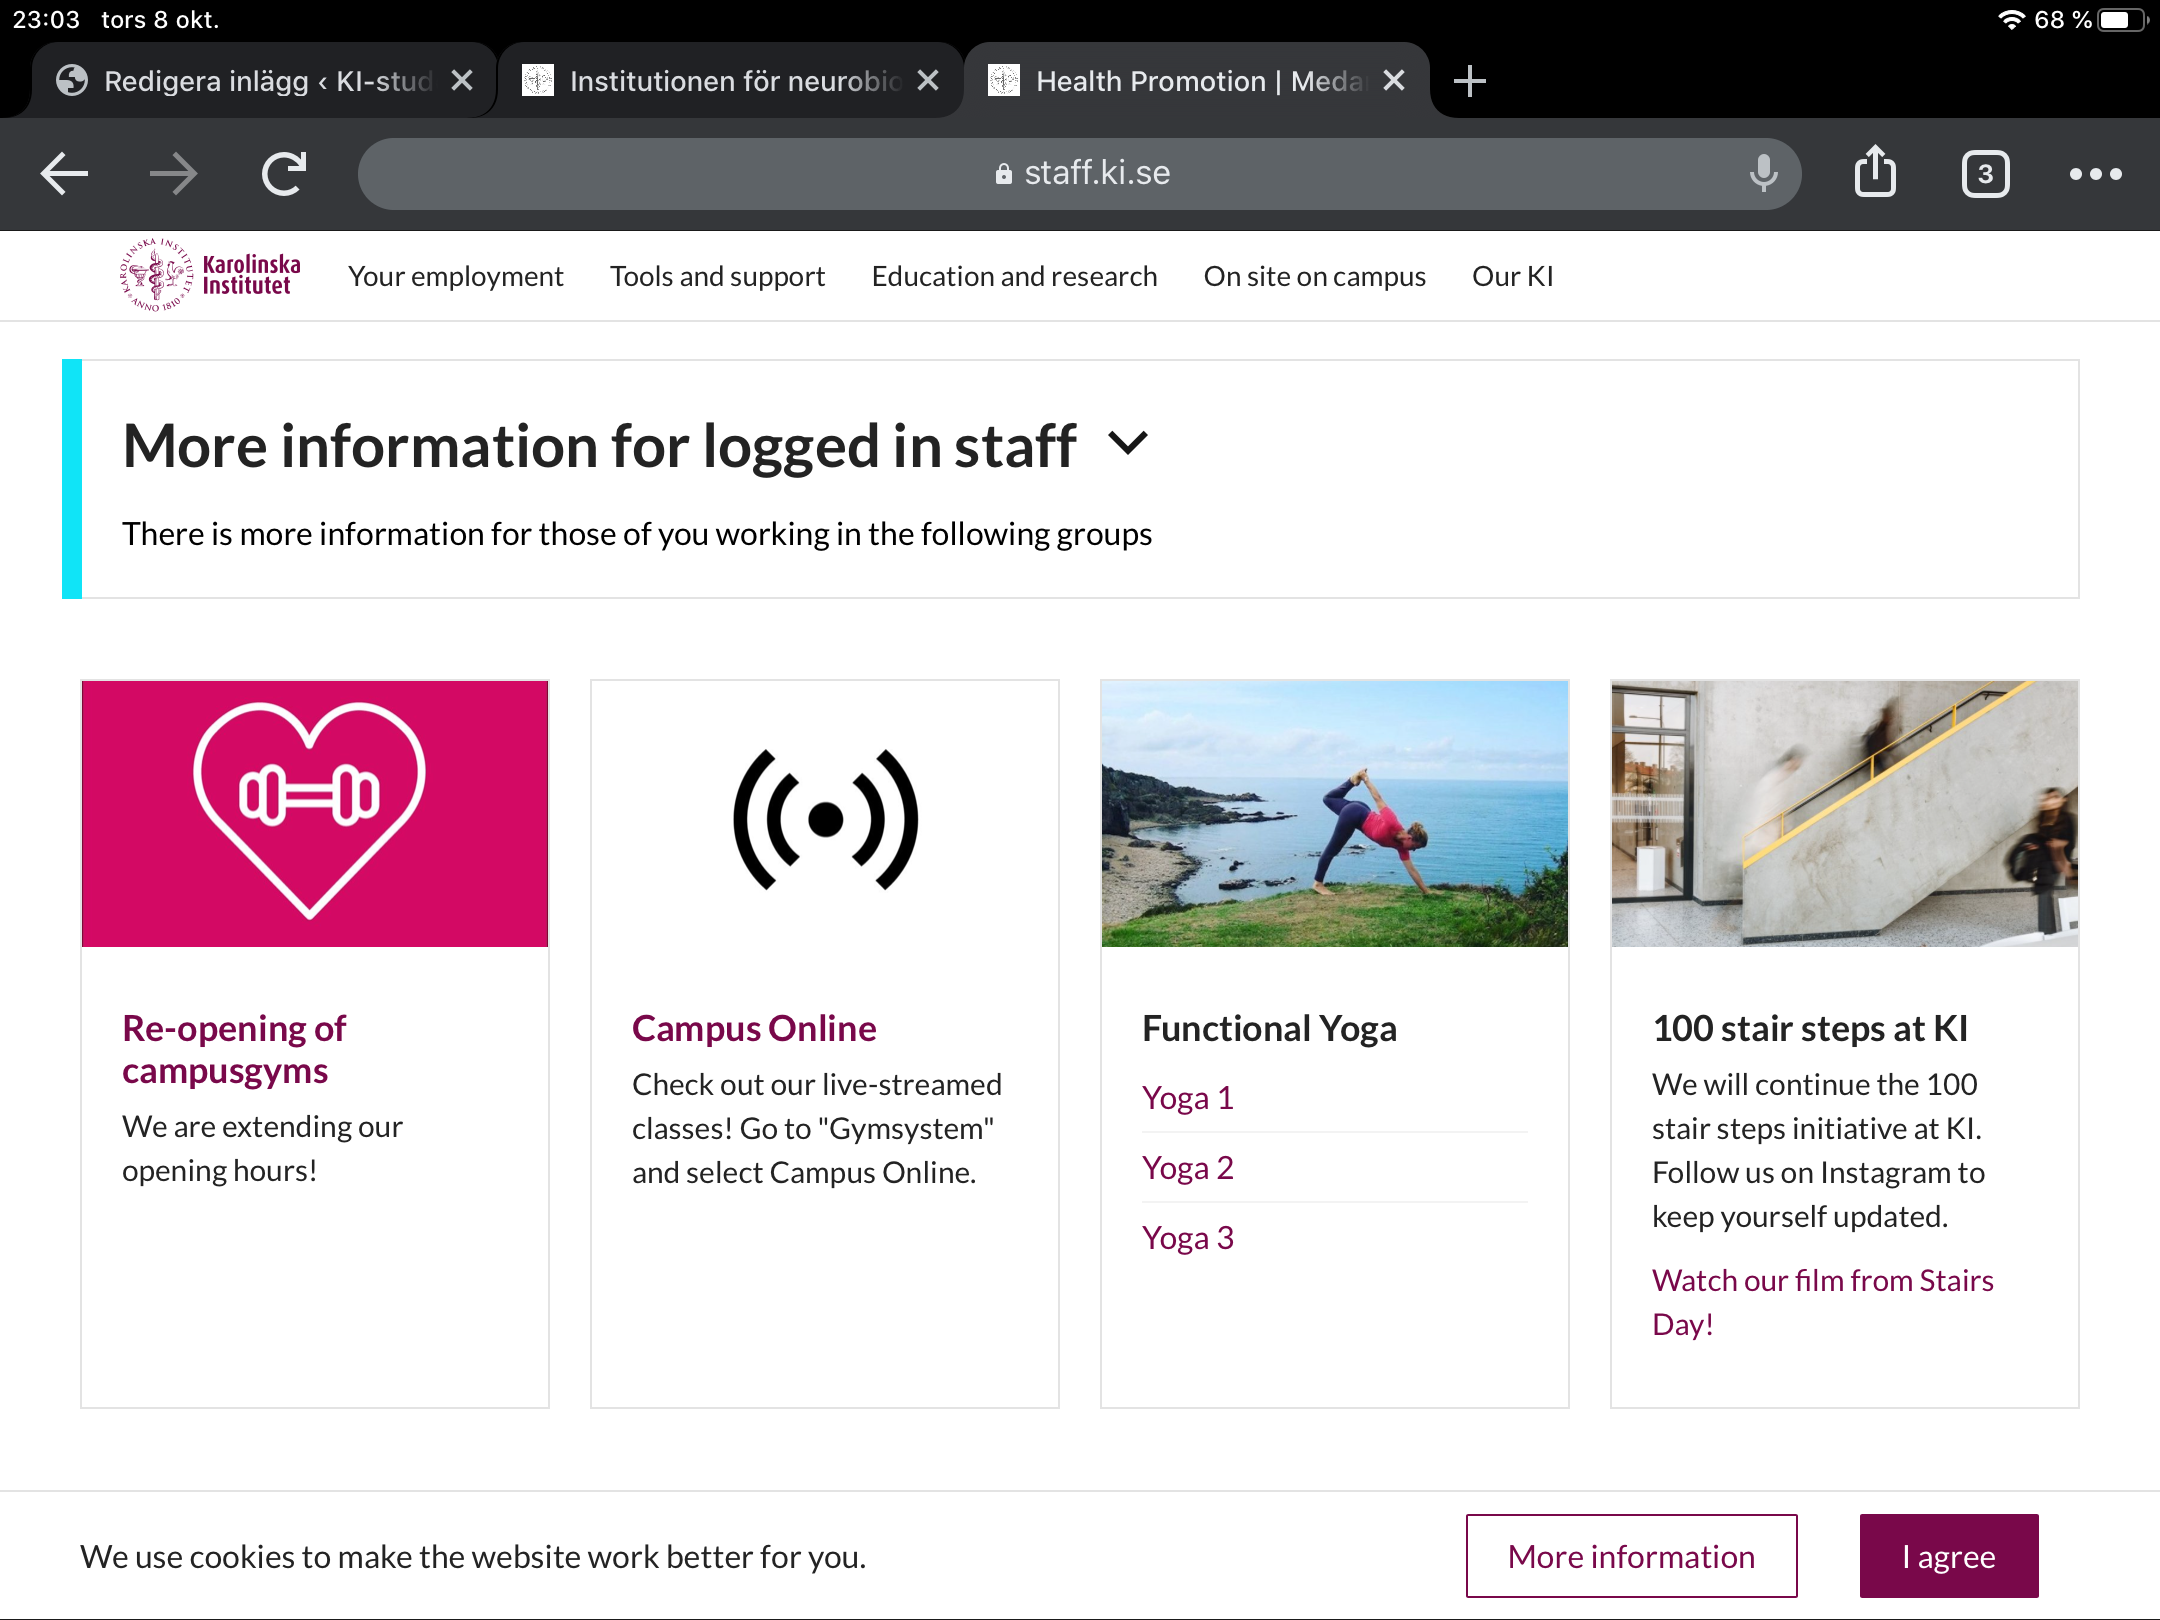Open the Our KI menu
Viewport: 2160px width, 1620px height.
(1512, 276)
